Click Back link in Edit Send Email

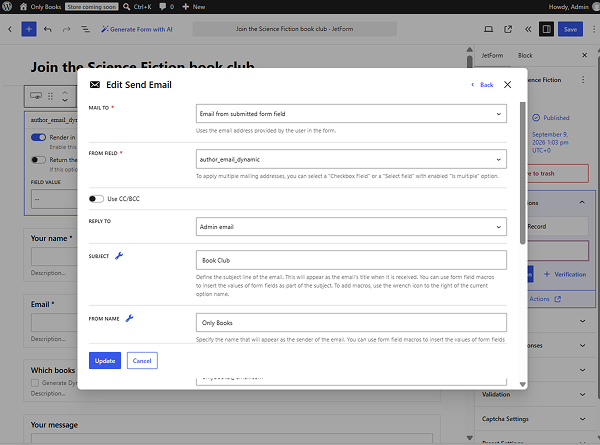click(x=482, y=85)
